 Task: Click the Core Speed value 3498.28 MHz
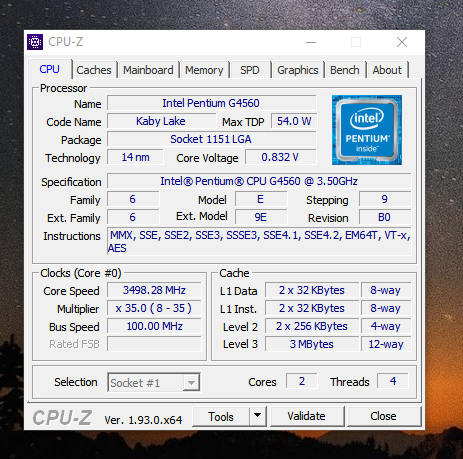click(154, 290)
